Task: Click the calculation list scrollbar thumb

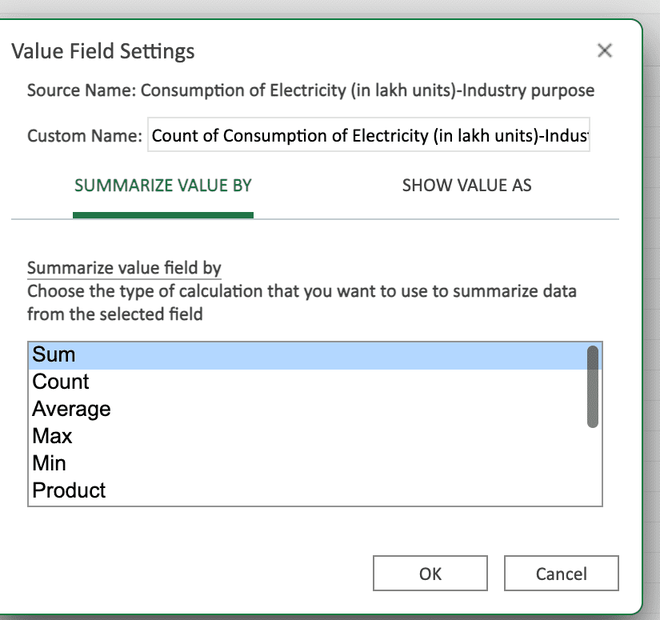Action: [x=593, y=386]
